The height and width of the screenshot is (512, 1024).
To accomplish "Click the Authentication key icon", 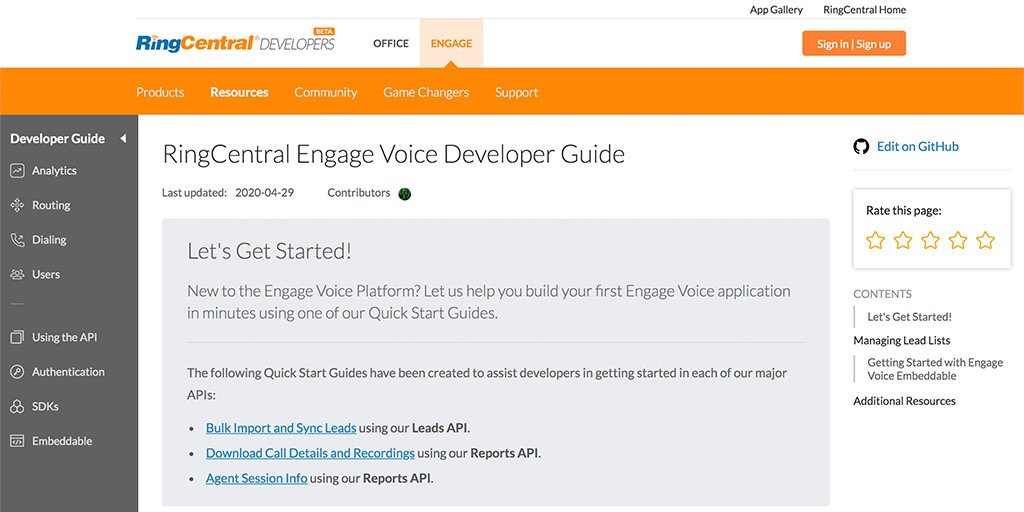I will (17, 372).
